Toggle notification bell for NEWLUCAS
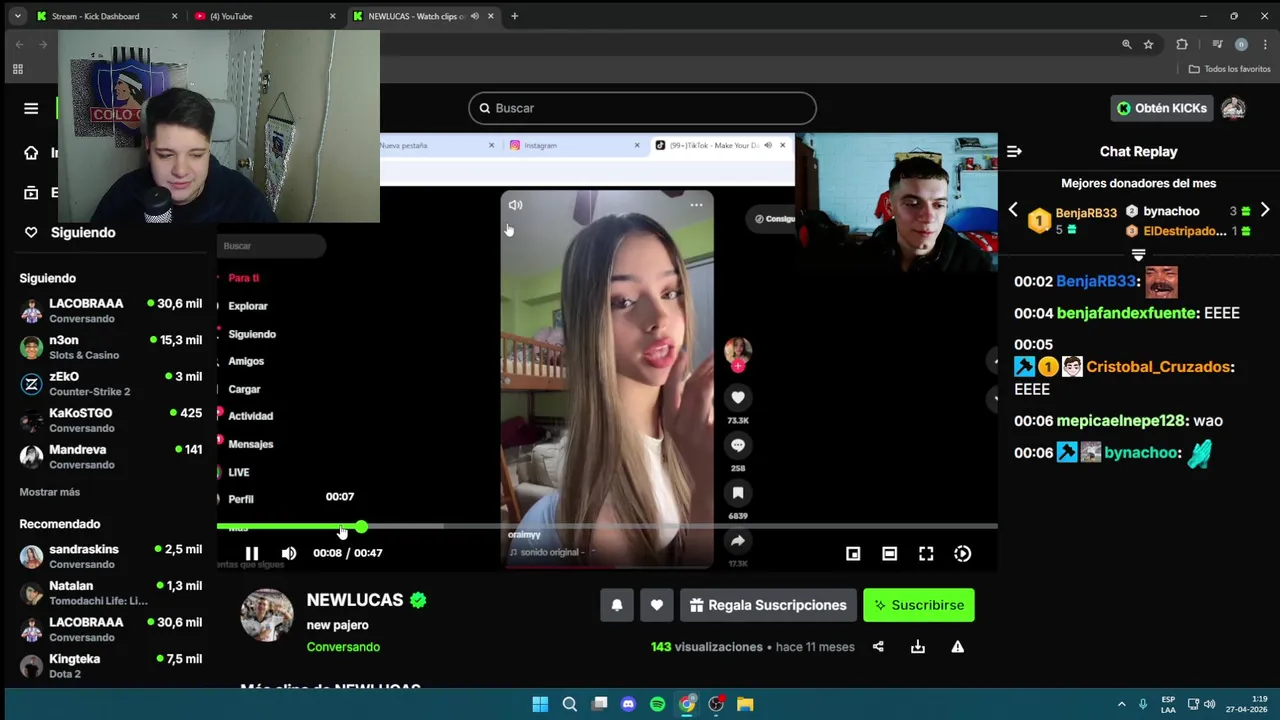 617,605
